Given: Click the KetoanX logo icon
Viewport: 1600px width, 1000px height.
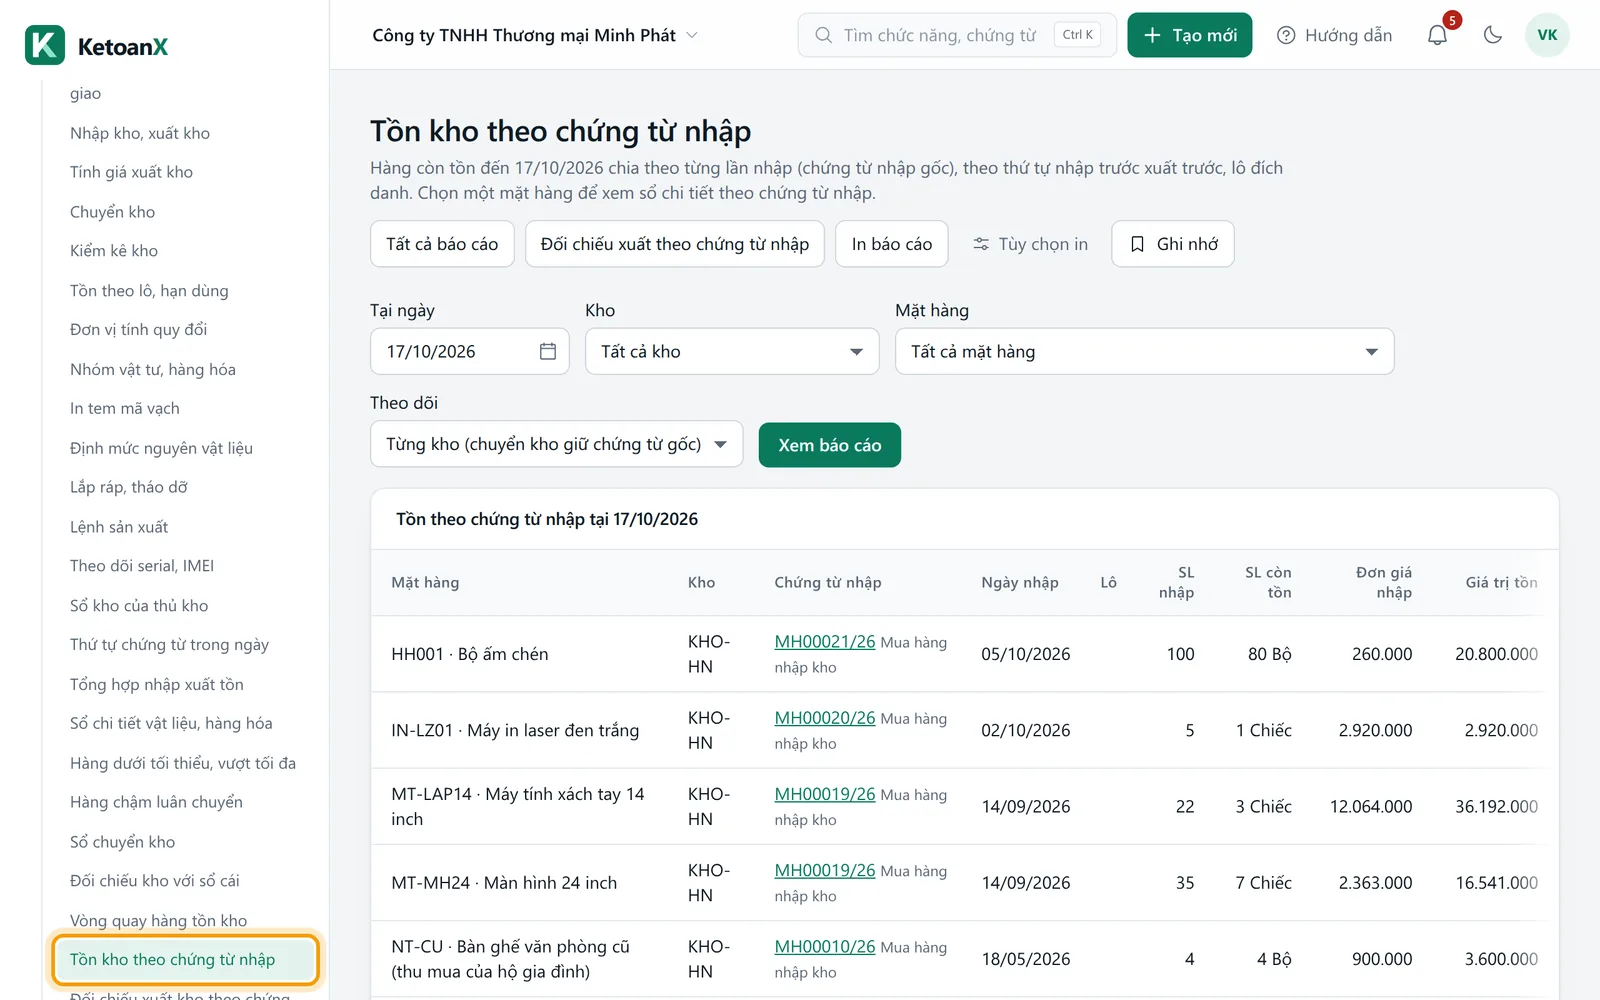Looking at the screenshot, I should [x=45, y=45].
